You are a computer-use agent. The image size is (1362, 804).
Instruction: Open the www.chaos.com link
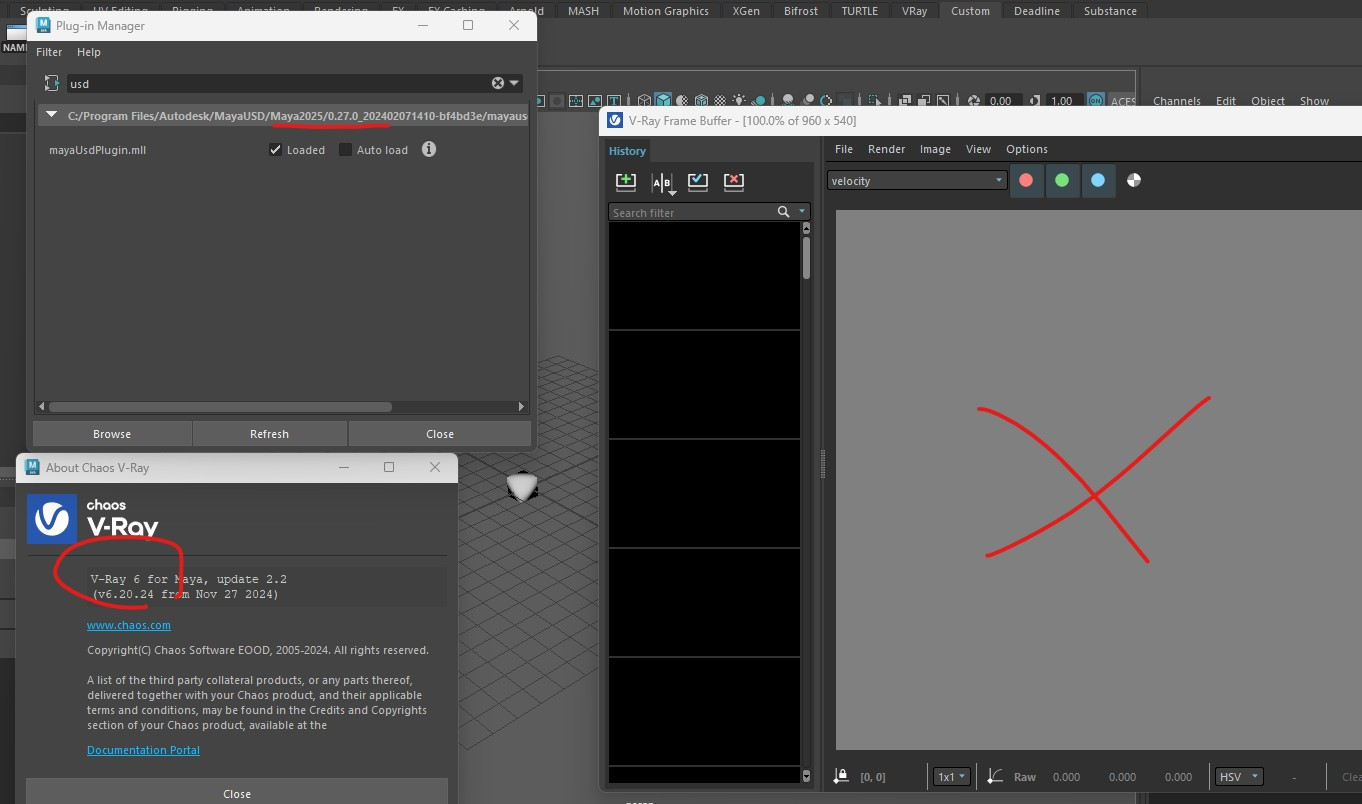pos(129,625)
